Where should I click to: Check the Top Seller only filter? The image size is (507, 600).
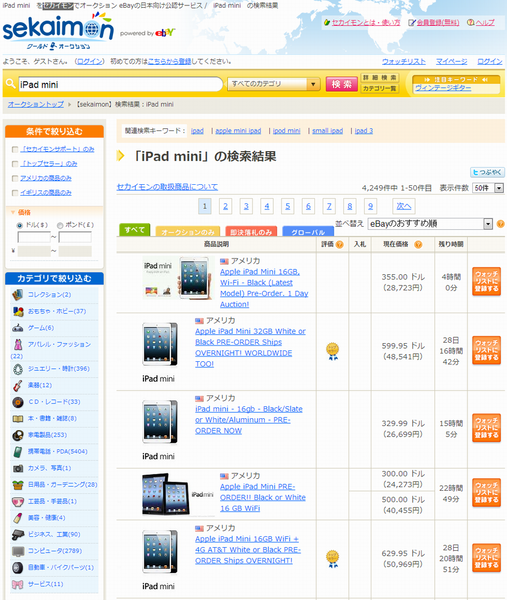click(15, 164)
